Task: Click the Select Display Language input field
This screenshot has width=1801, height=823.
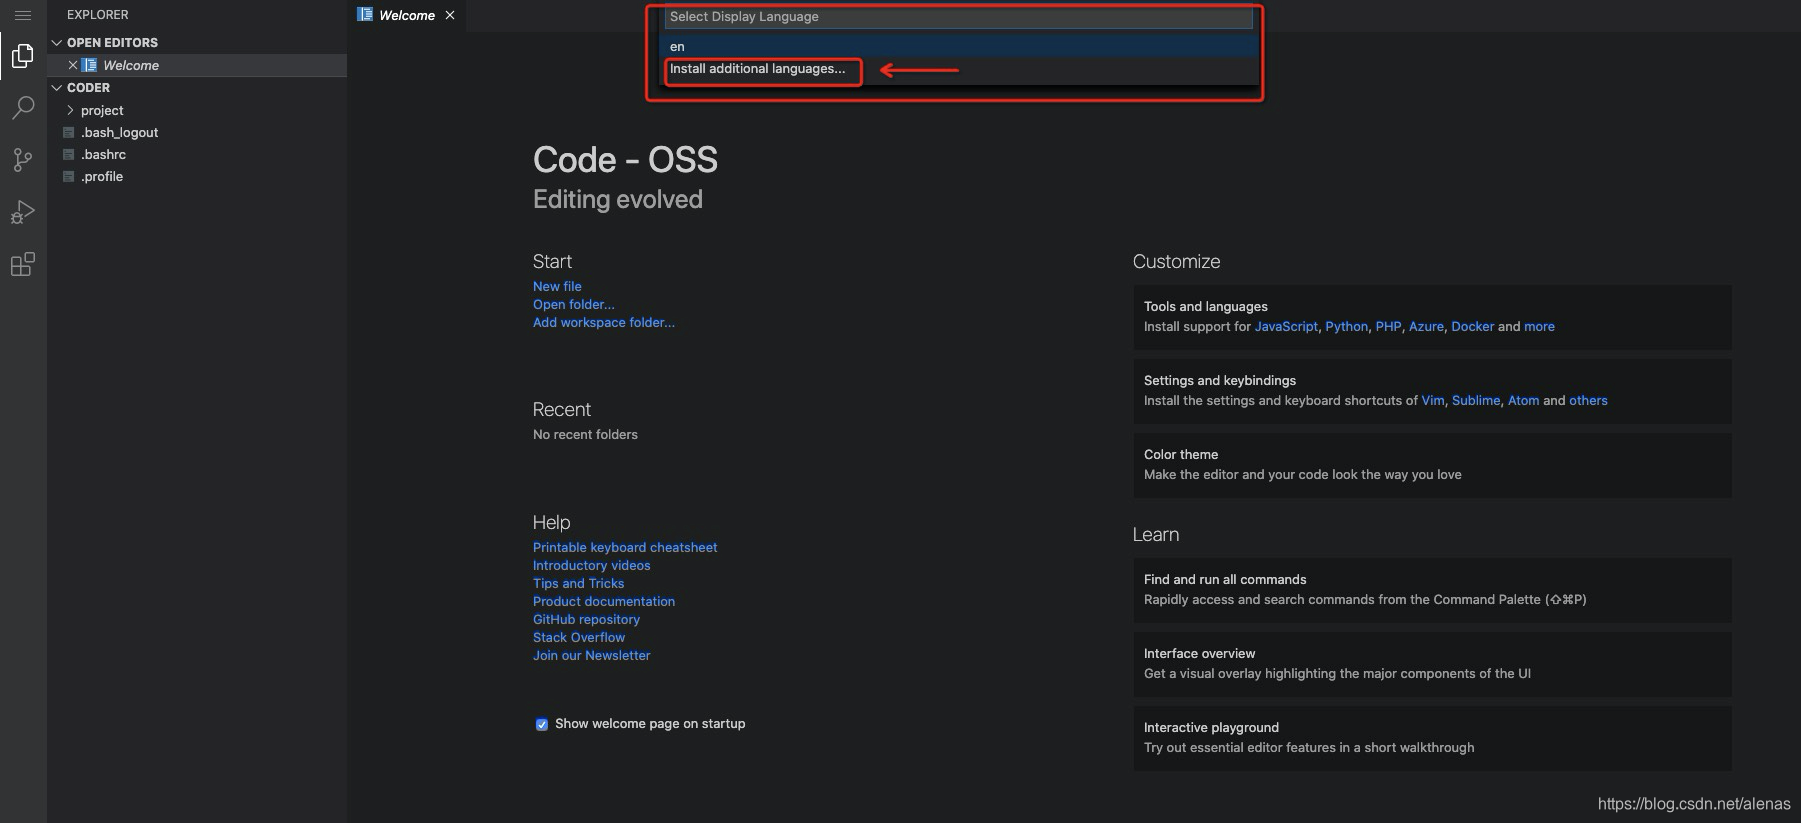Action: click(958, 17)
